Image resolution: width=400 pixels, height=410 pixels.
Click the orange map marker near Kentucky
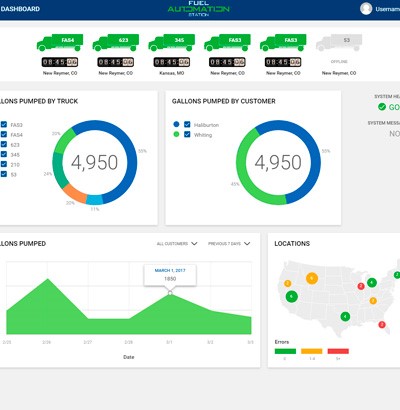coord(373,301)
